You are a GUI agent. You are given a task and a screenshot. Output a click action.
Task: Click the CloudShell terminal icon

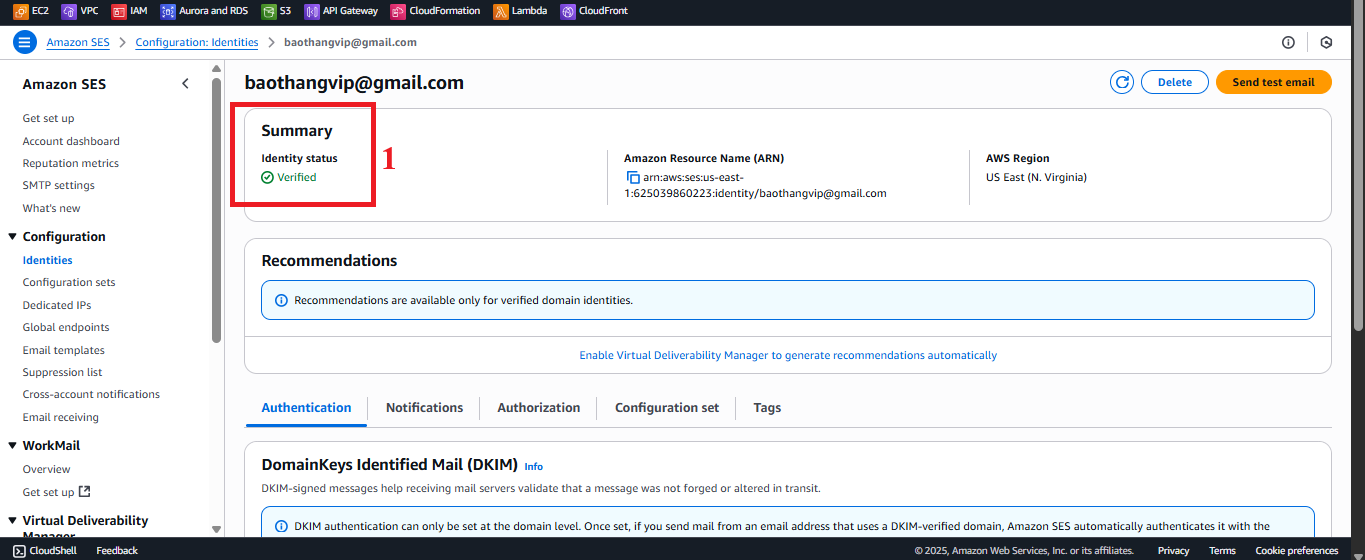click(x=19, y=550)
